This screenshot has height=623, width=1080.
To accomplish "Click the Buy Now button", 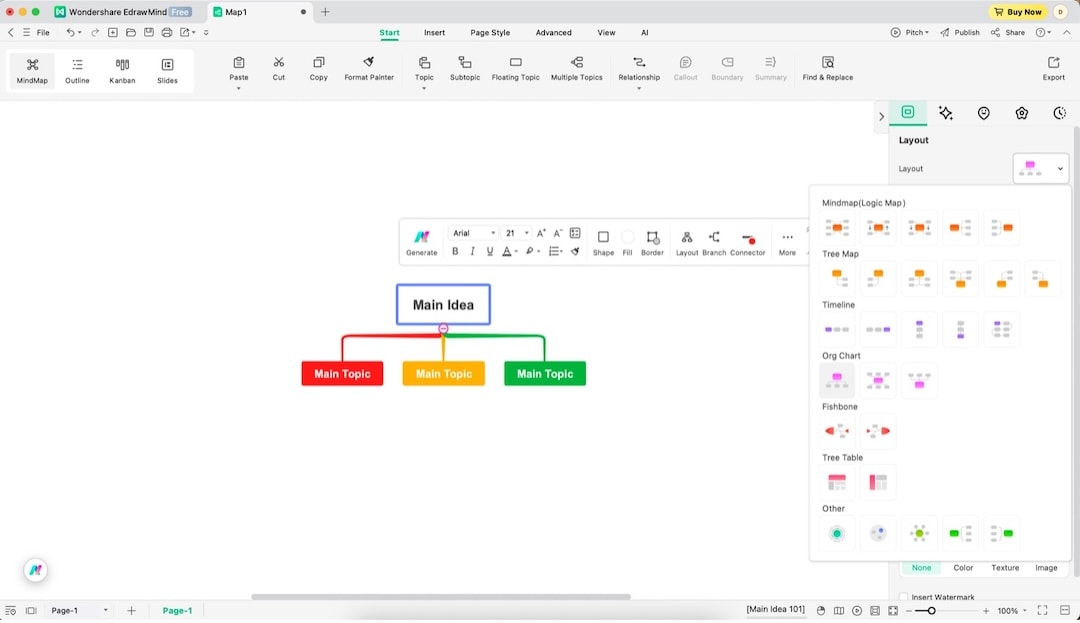I will 1018,12.
